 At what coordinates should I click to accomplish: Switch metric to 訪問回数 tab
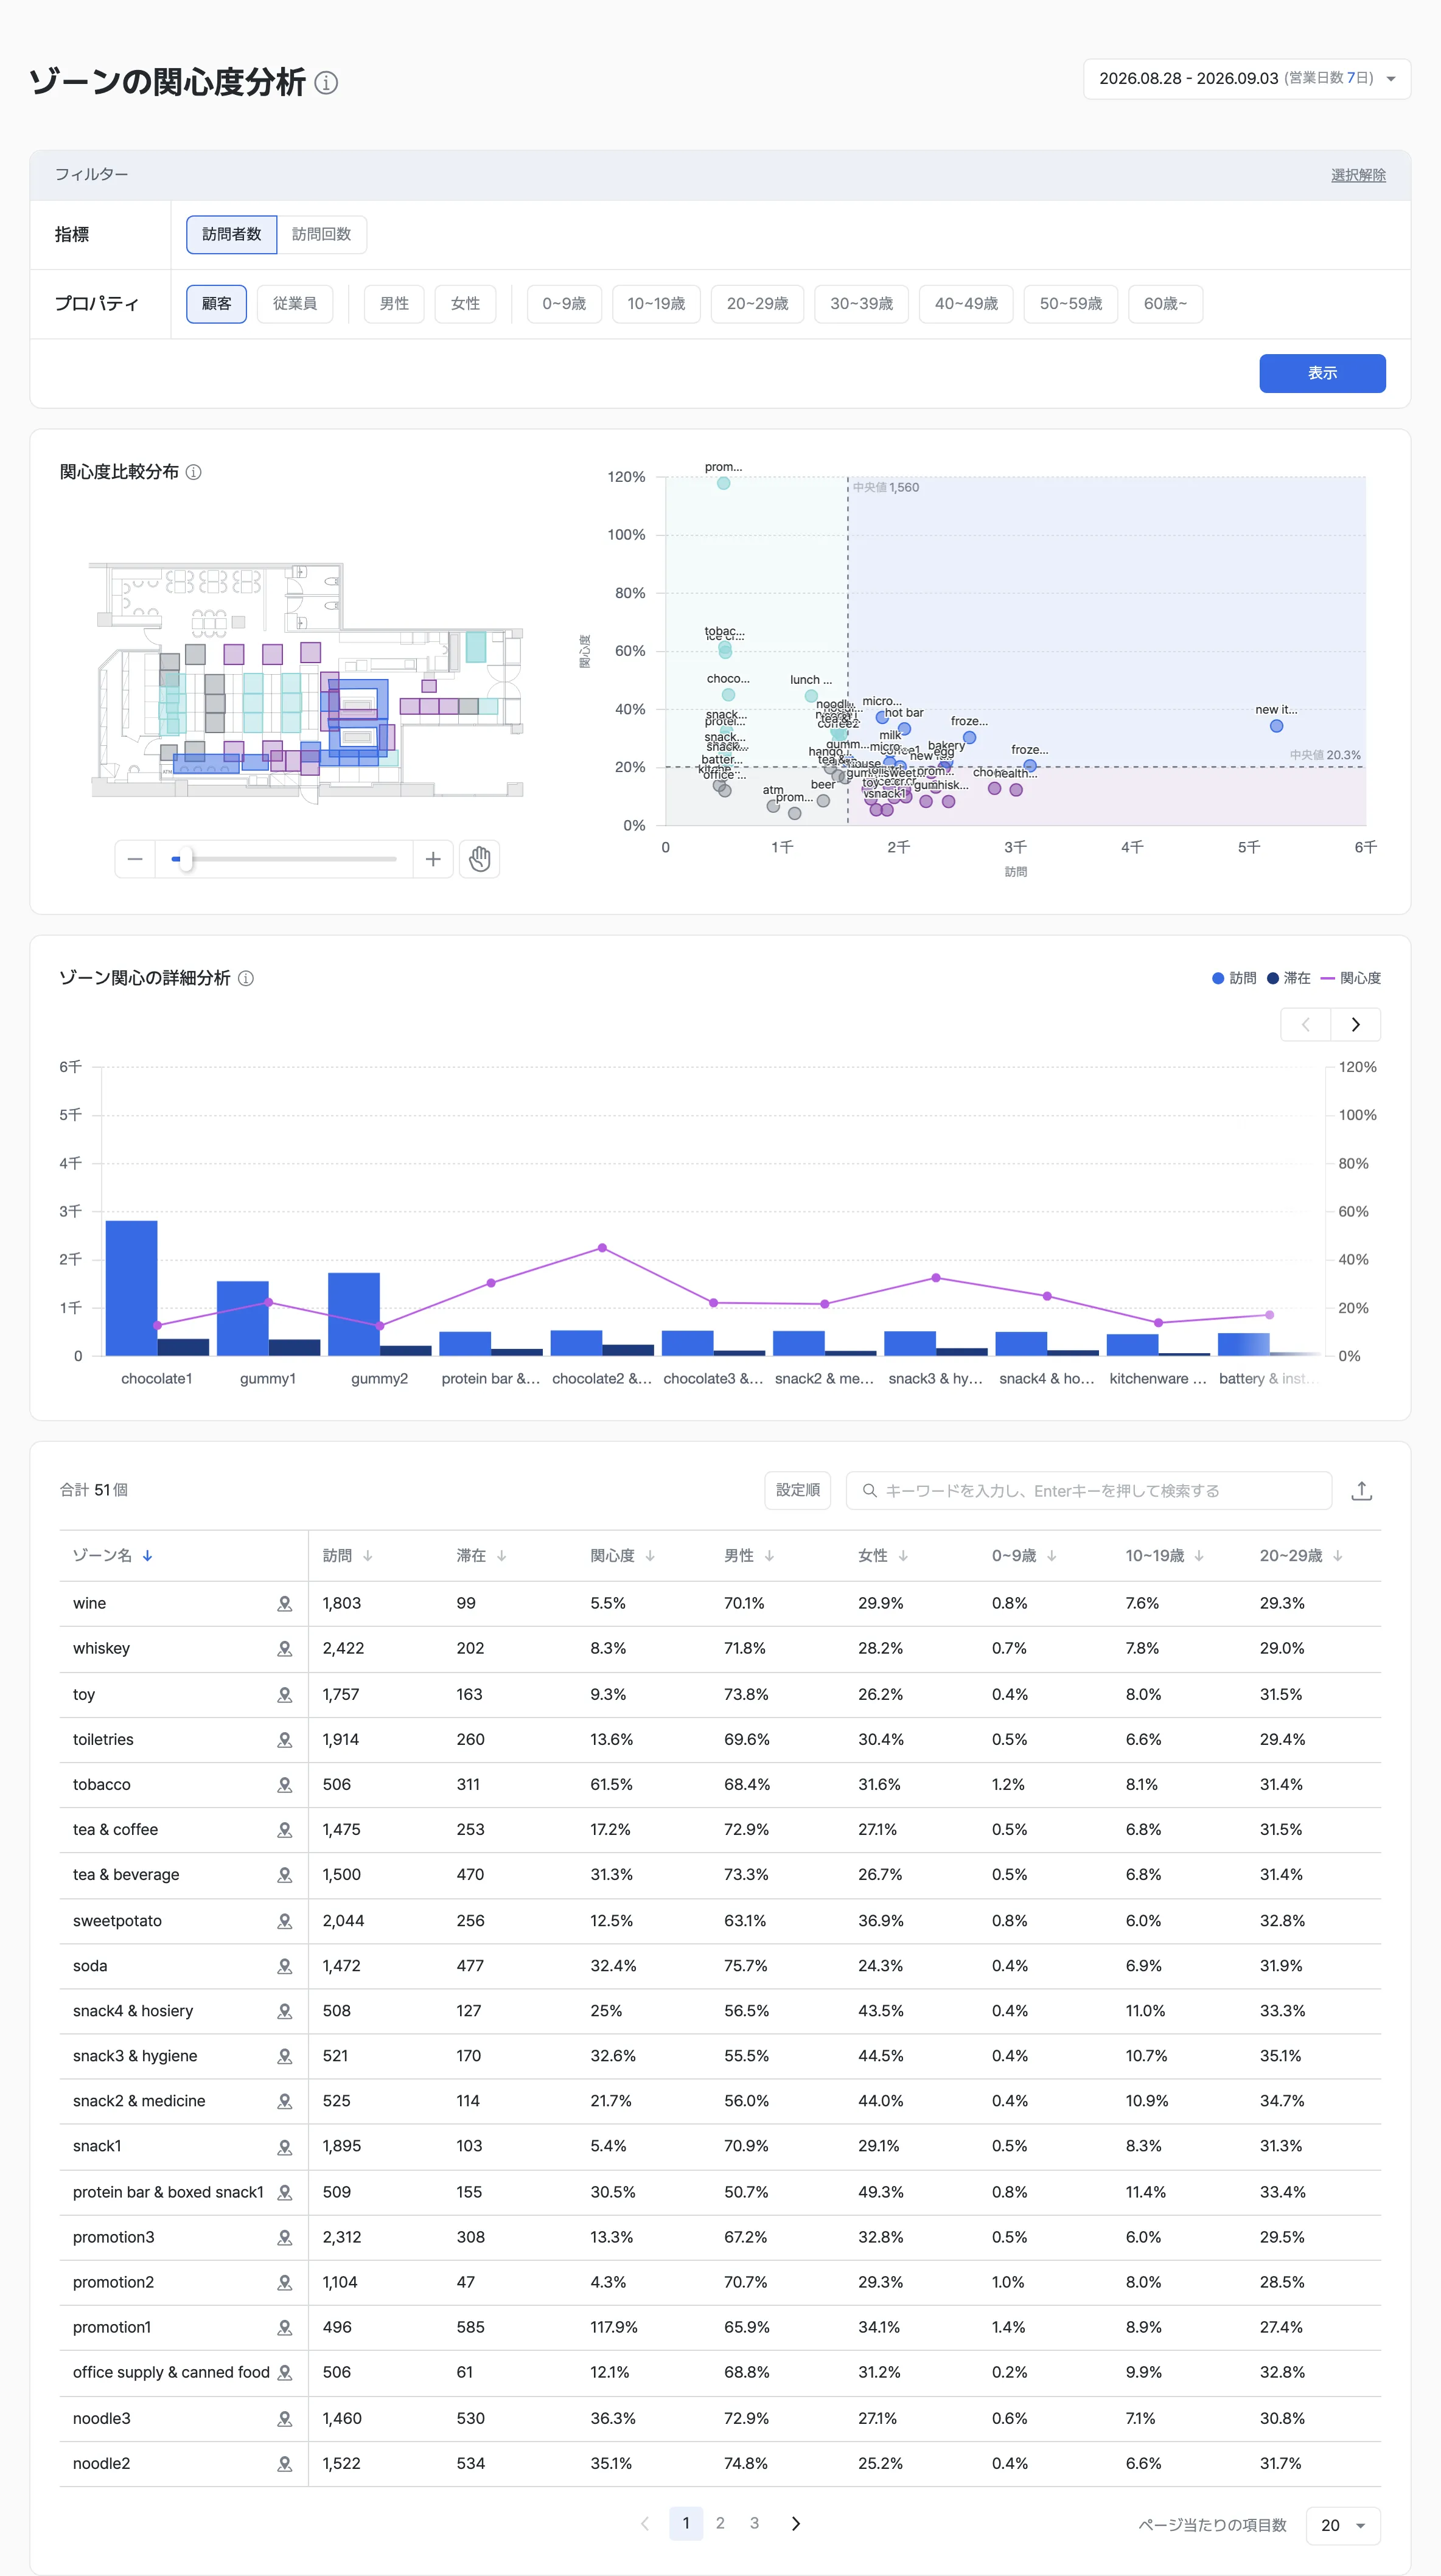point(321,235)
